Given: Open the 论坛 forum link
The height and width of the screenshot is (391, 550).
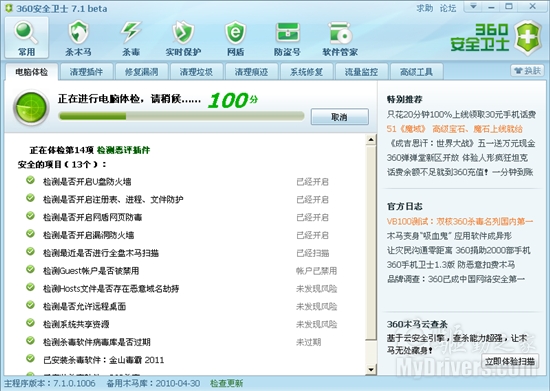Looking at the screenshot, I should [x=448, y=8].
